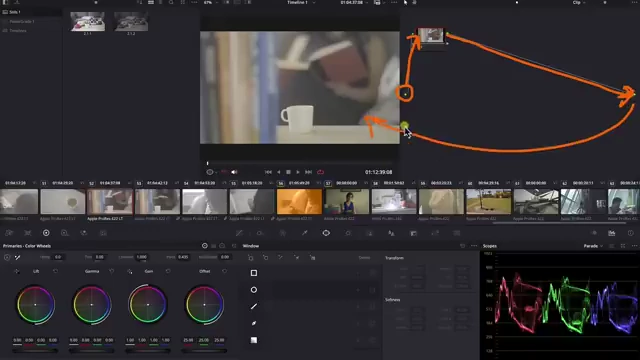This screenshot has height=360, width=640.
Task: Click the Gain color wheel
Action: click(x=148, y=305)
